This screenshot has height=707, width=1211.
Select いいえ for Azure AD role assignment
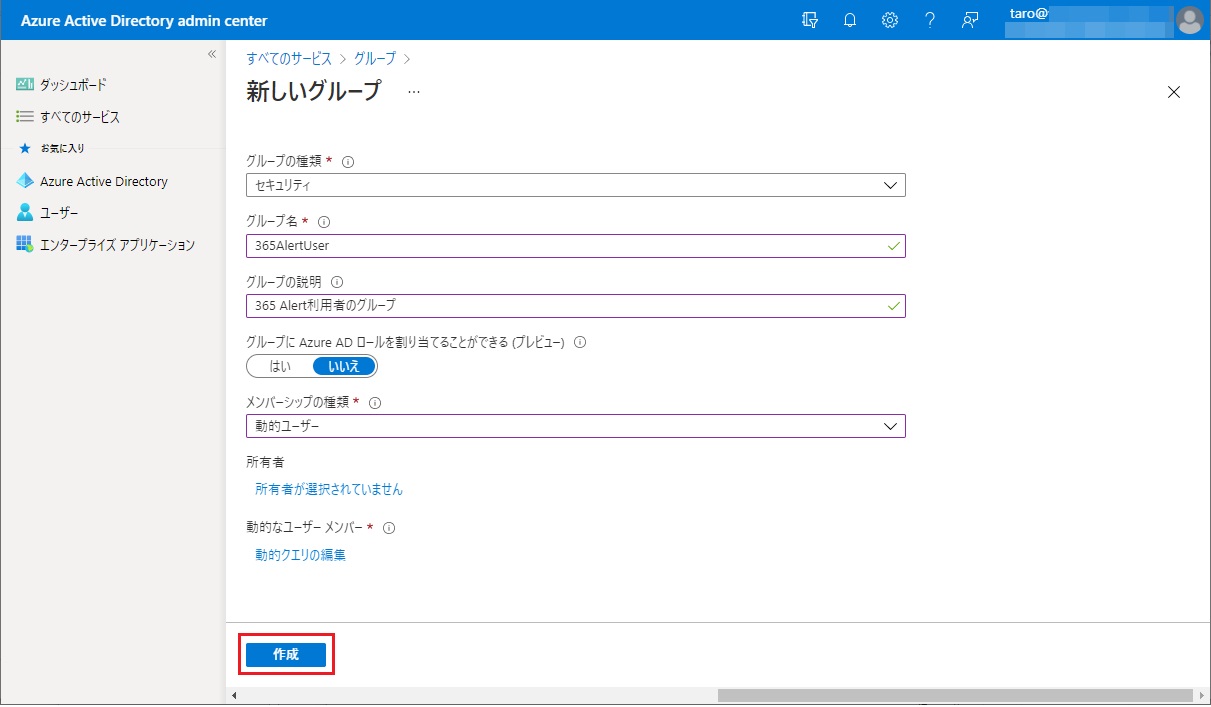click(344, 366)
